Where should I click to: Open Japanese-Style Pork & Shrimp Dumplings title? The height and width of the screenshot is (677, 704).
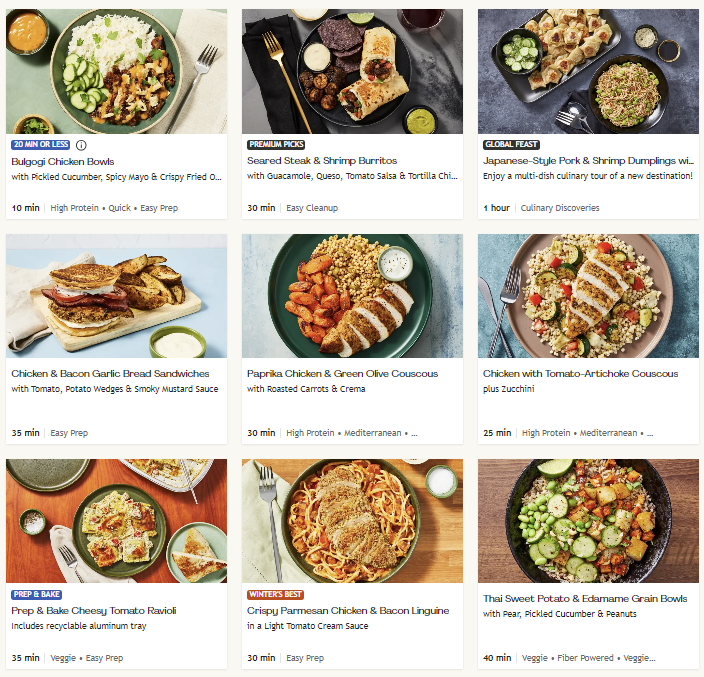click(x=588, y=160)
